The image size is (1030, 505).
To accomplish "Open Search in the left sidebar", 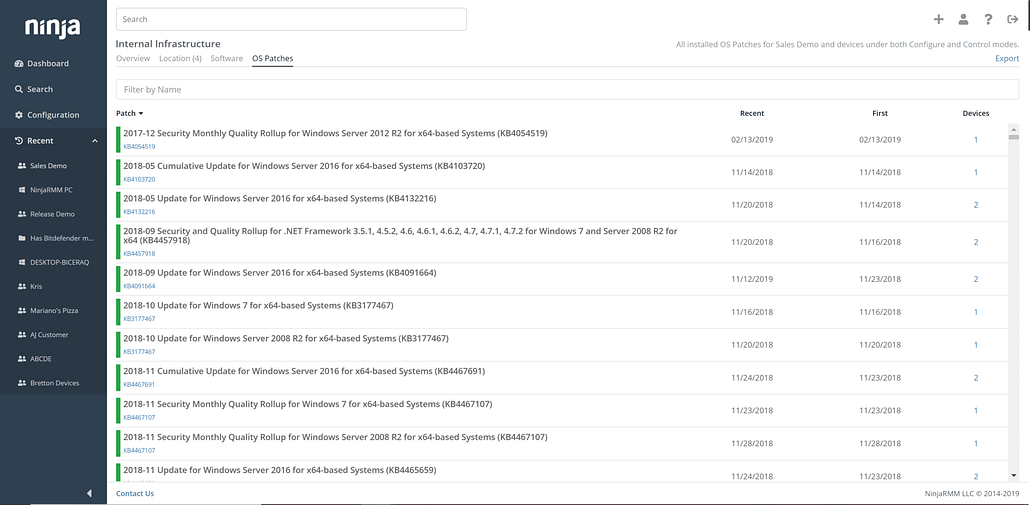I will pyautogui.click(x=40, y=89).
